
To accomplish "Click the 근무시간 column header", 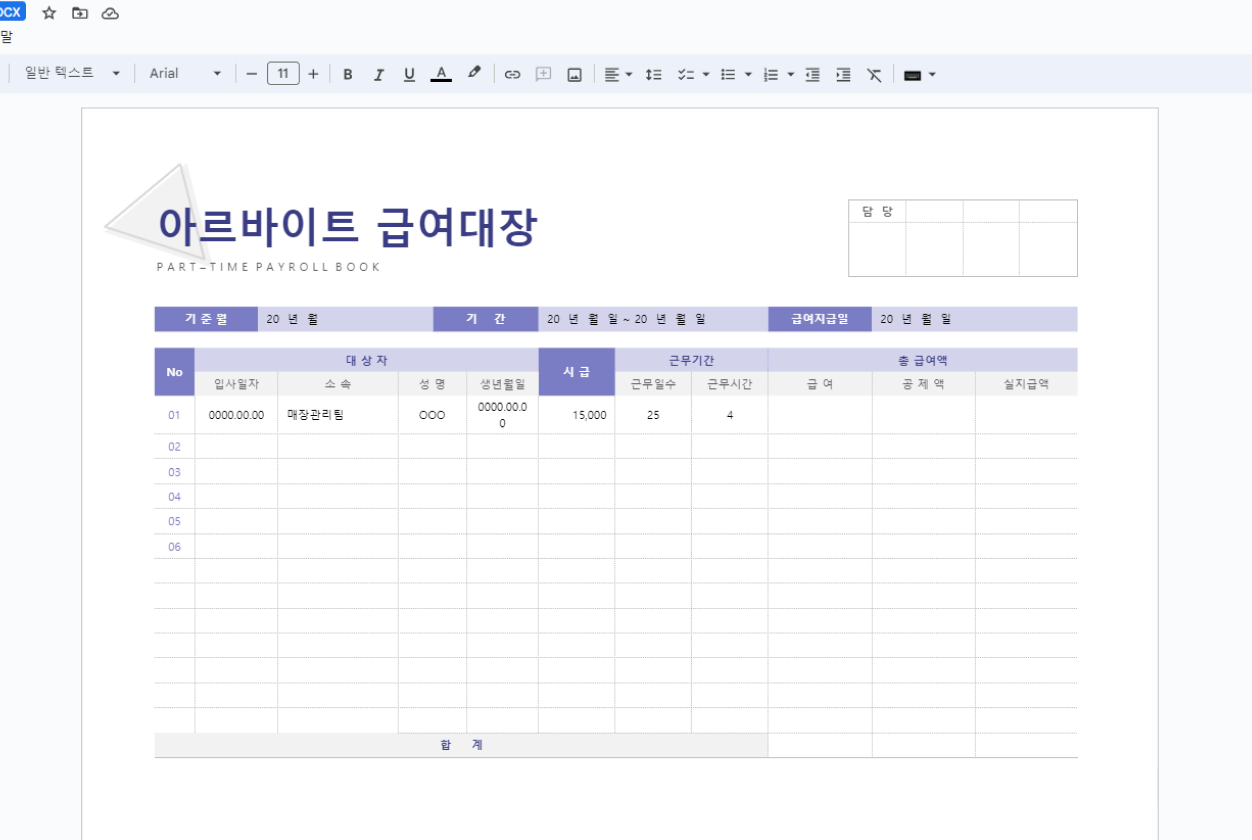I will (730, 384).
